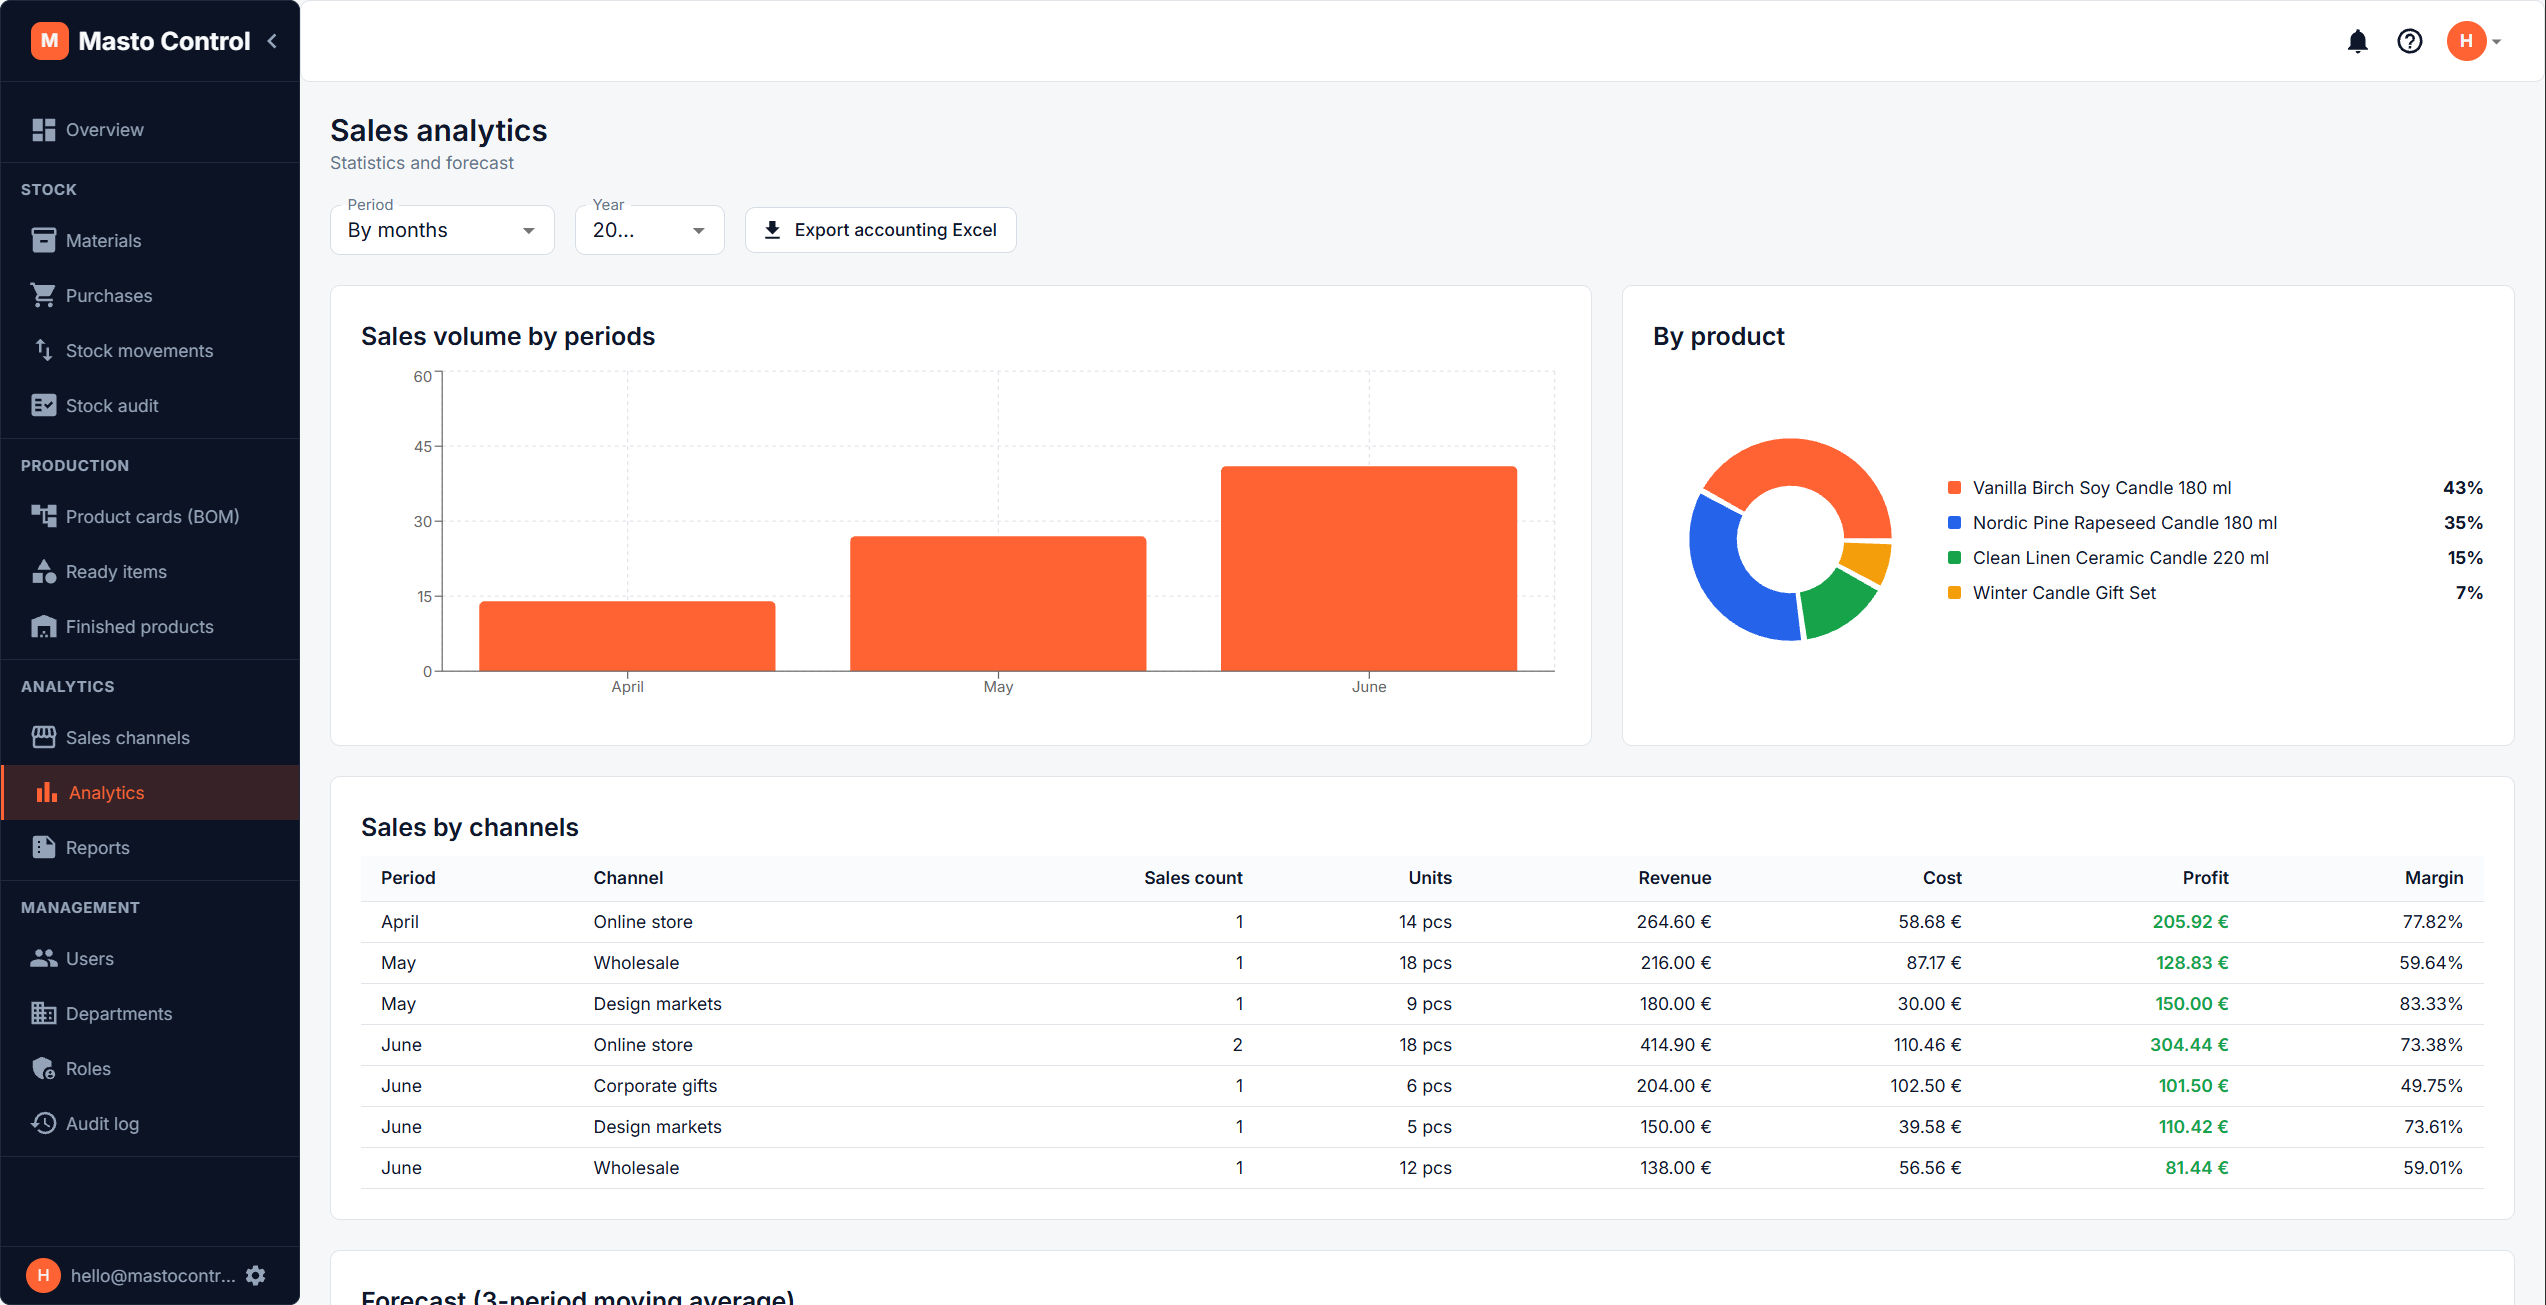Click the Ready items shapes icon

(43, 571)
